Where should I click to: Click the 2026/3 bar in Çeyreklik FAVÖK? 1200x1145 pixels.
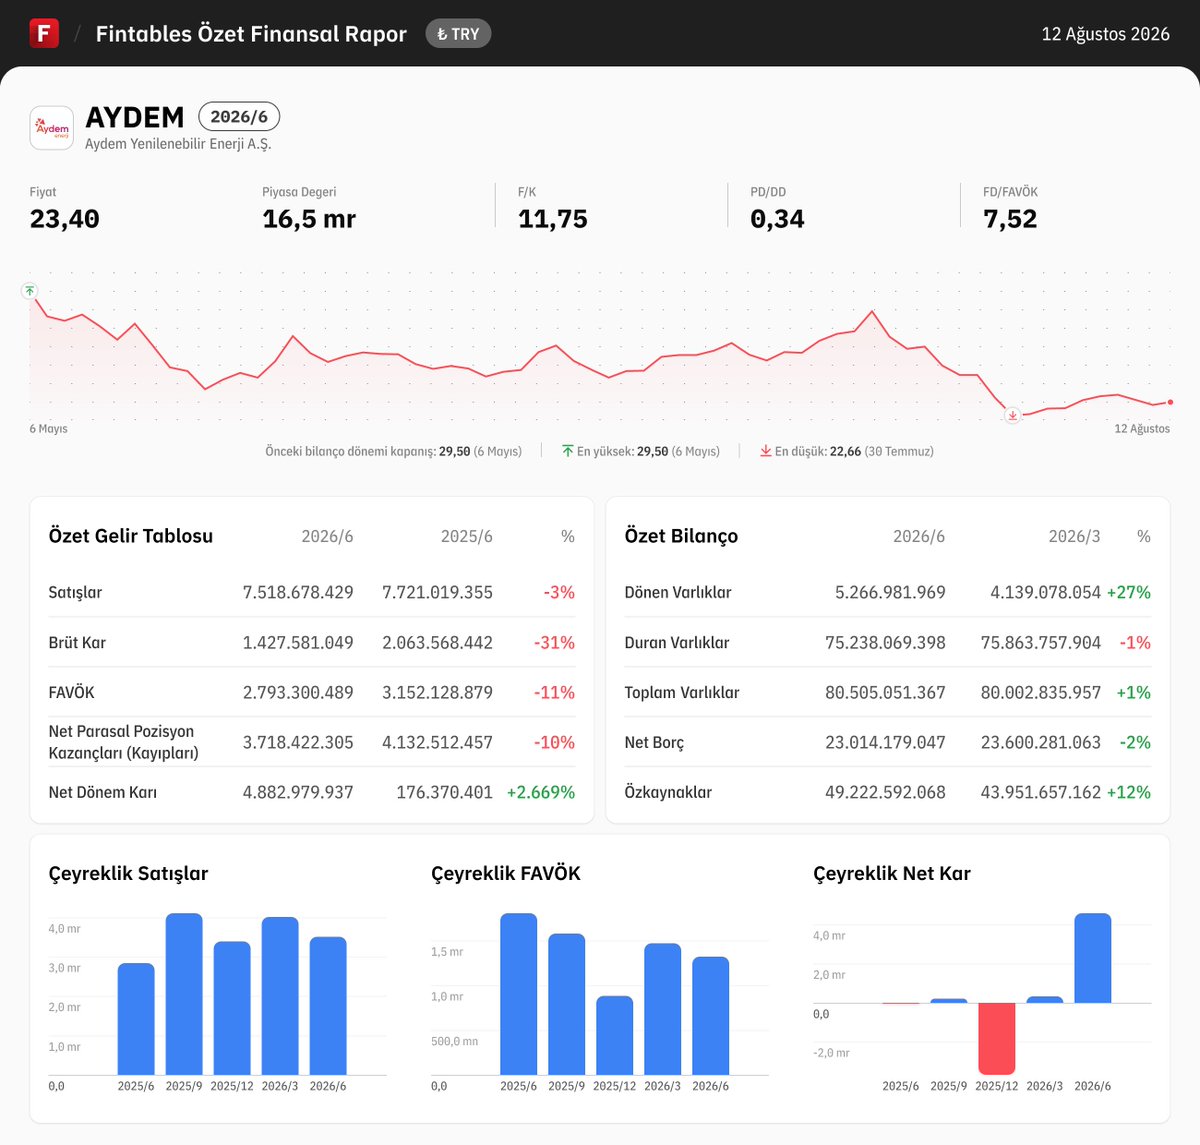(x=663, y=1009)
